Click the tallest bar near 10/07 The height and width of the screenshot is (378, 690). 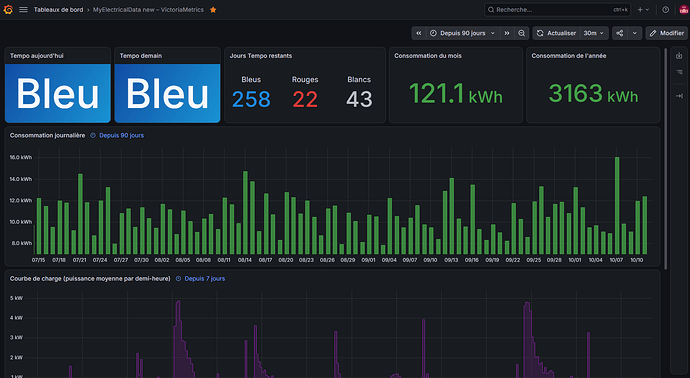[x=617, y=206]
